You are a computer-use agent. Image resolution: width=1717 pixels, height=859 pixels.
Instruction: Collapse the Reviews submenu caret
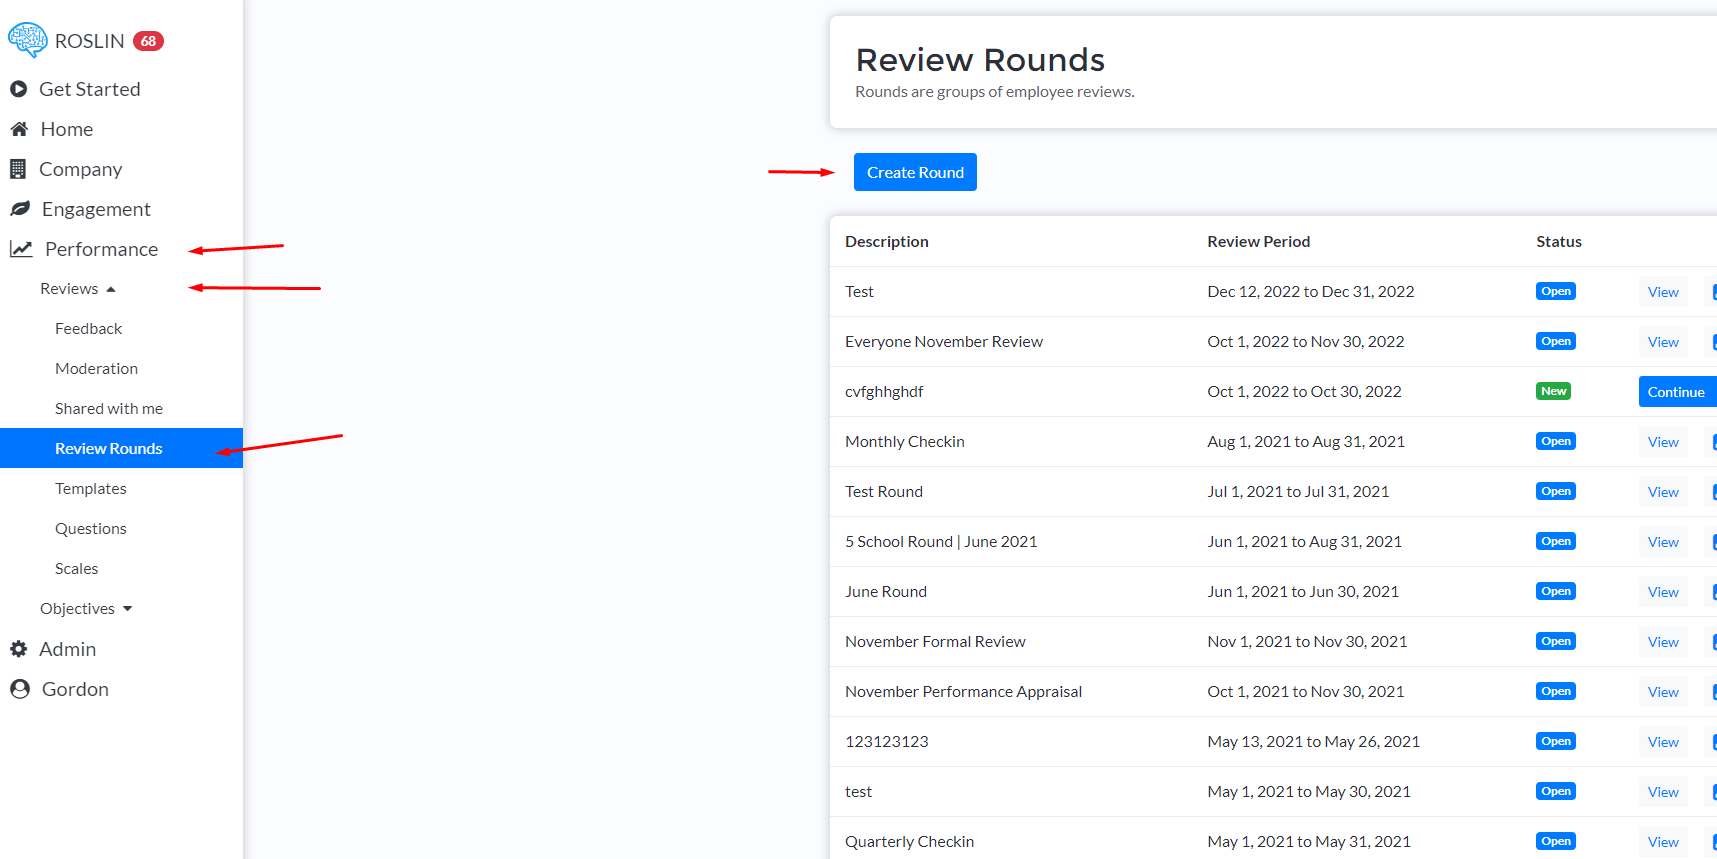111,289
